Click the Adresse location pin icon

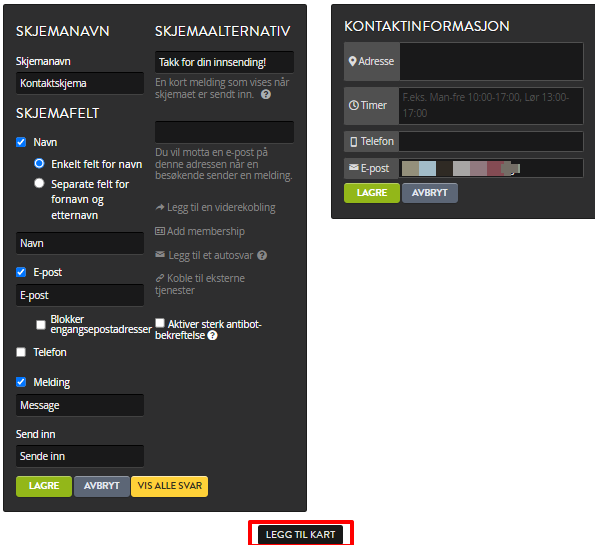tap(353, 61)
